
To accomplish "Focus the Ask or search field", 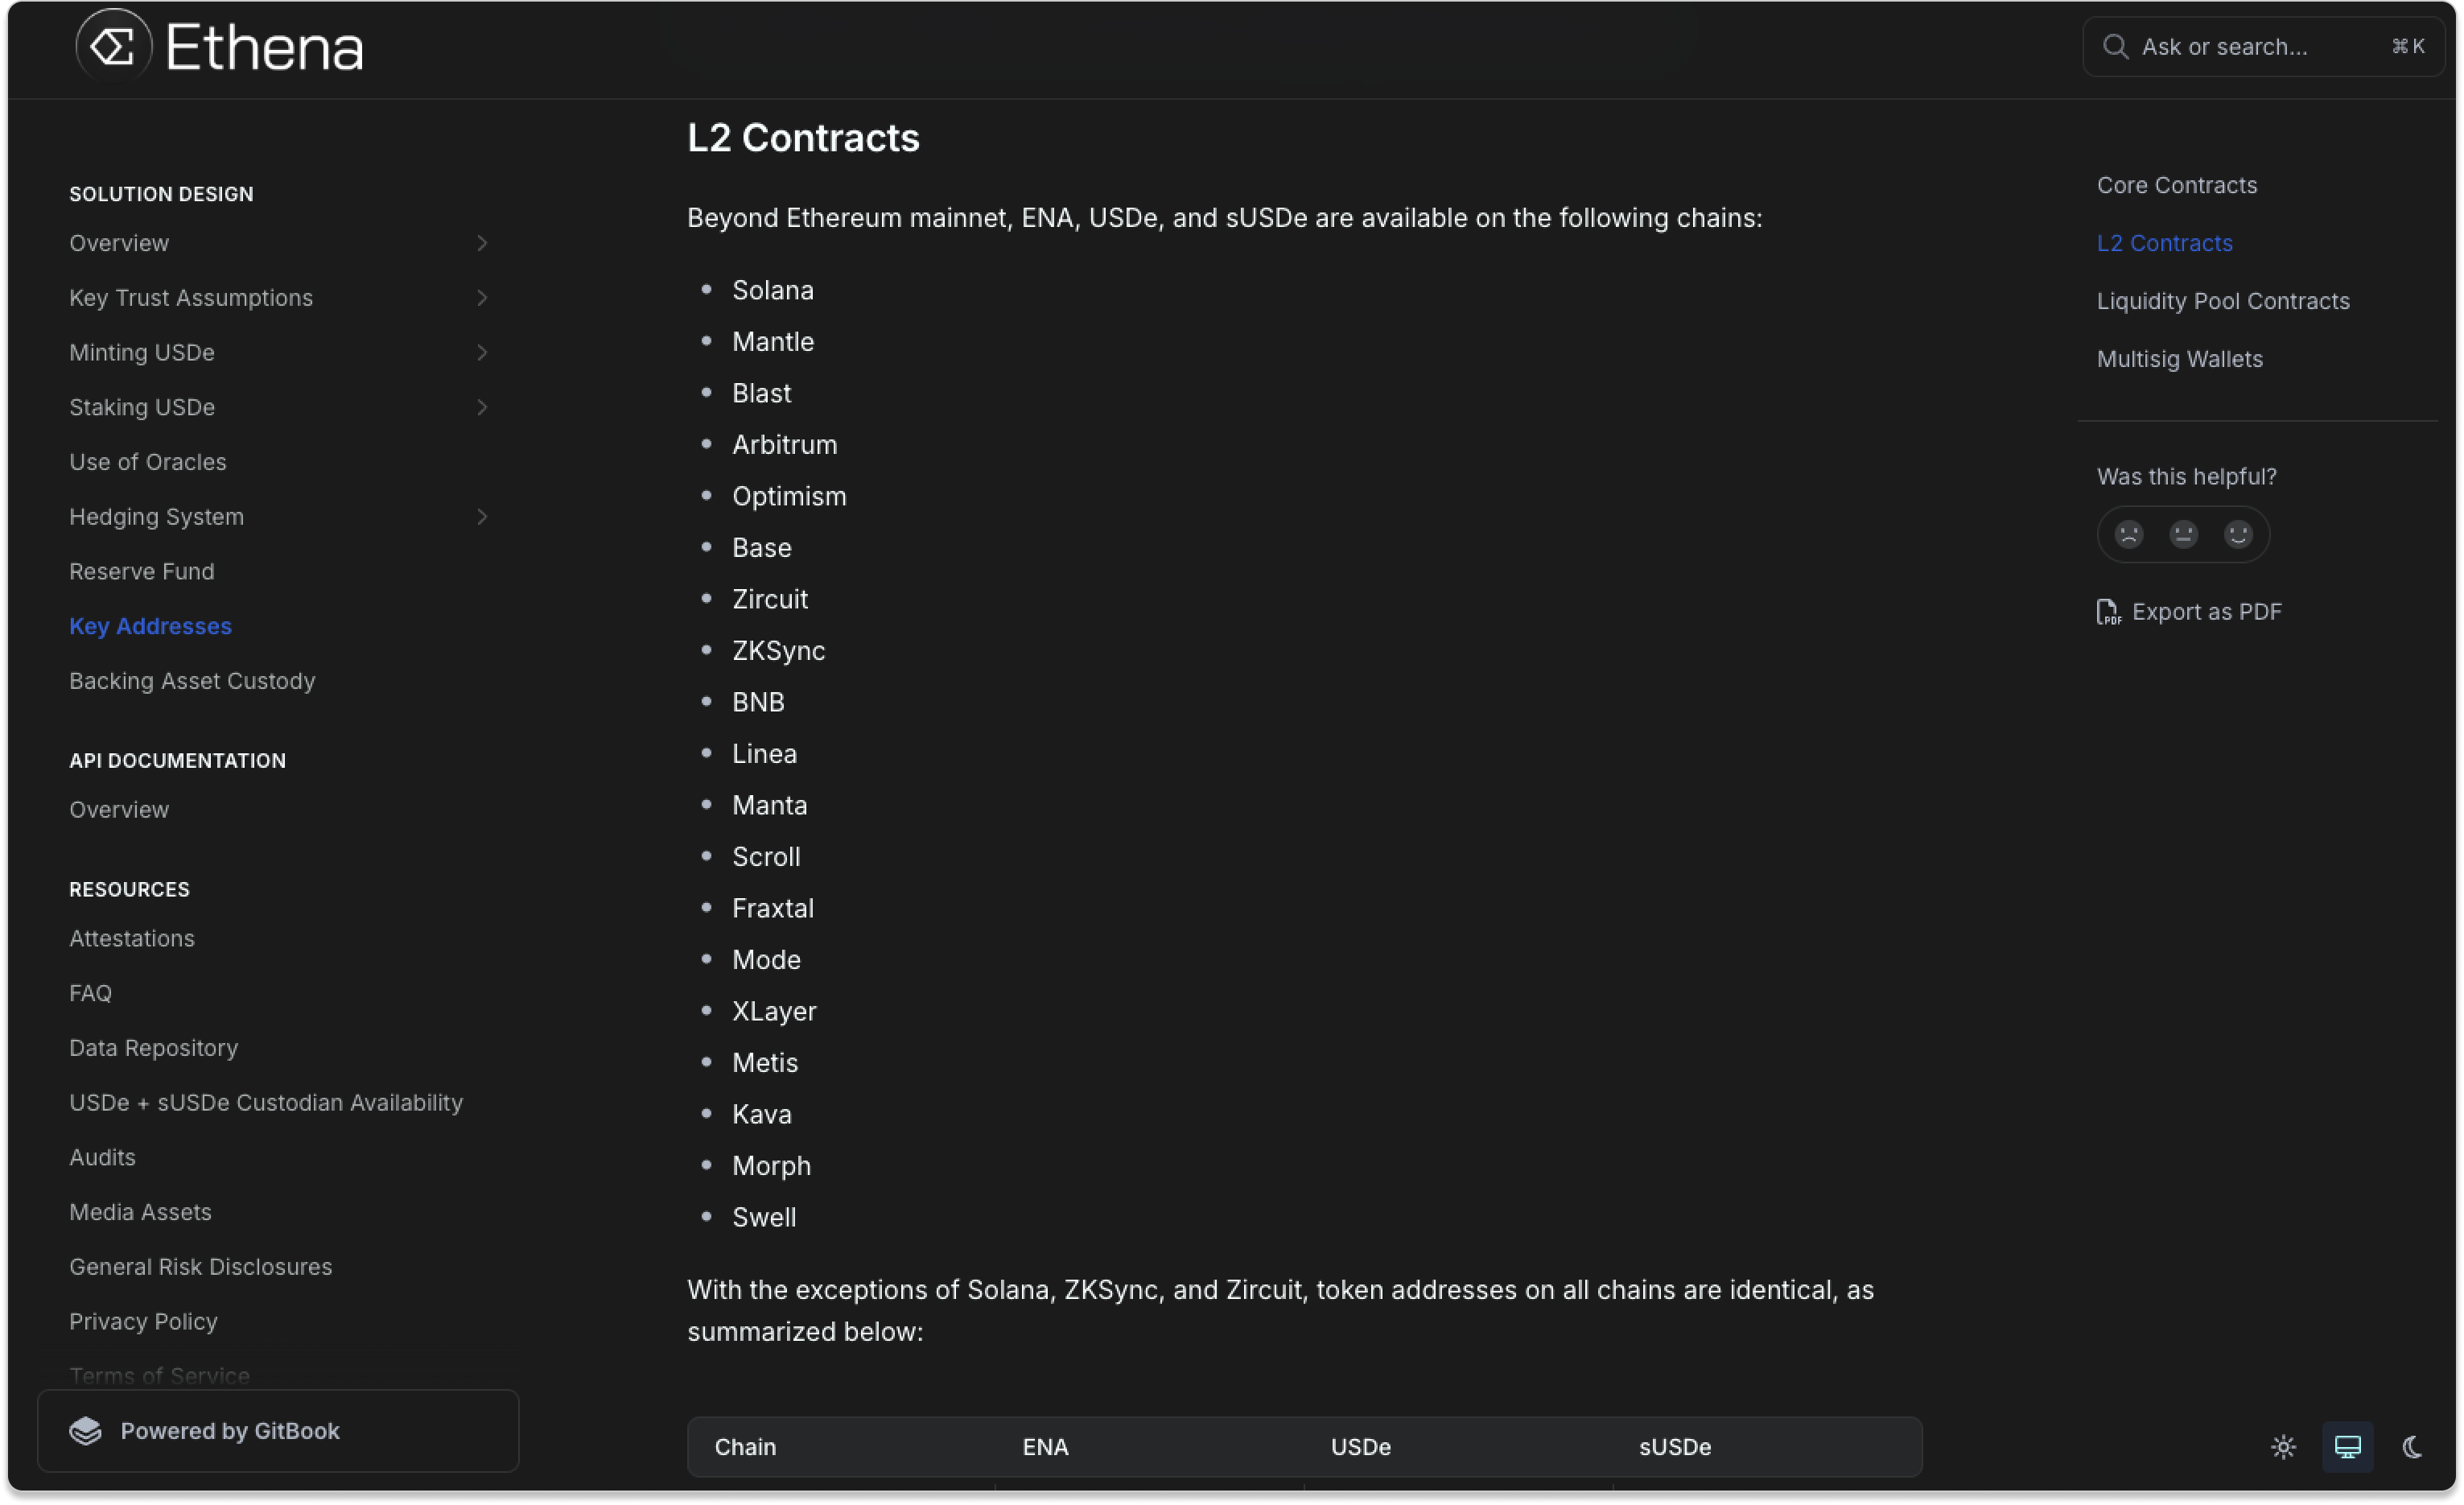I will [x=2250, y=47].
